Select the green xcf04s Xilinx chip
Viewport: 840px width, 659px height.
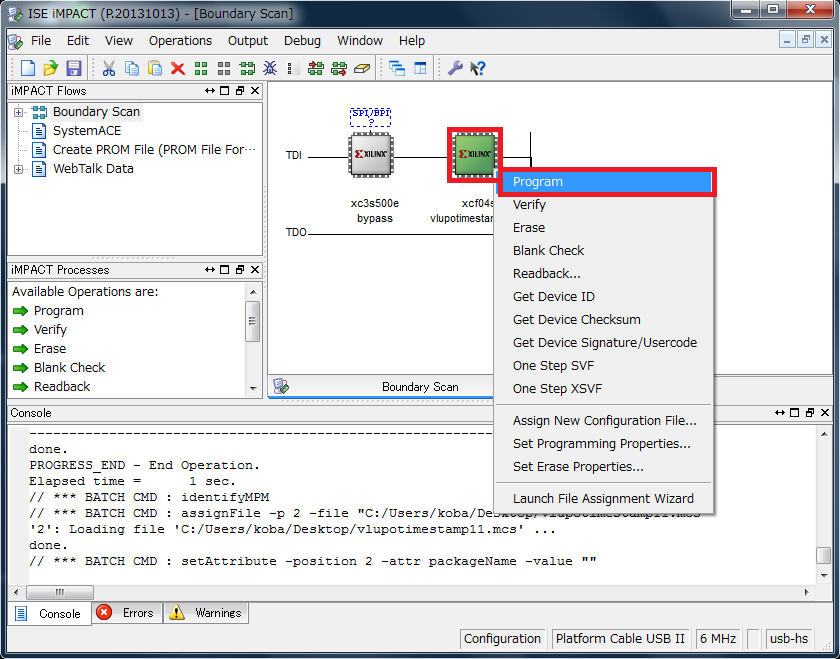(x=475, y=155)
